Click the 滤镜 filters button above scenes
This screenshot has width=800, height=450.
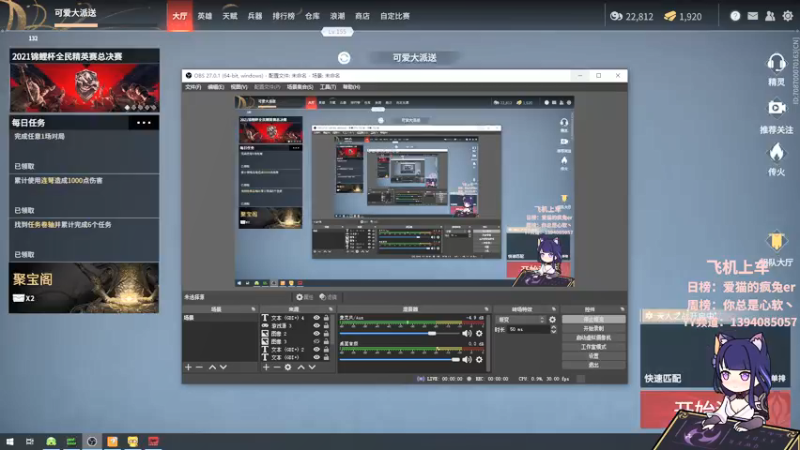coord(328,297)
